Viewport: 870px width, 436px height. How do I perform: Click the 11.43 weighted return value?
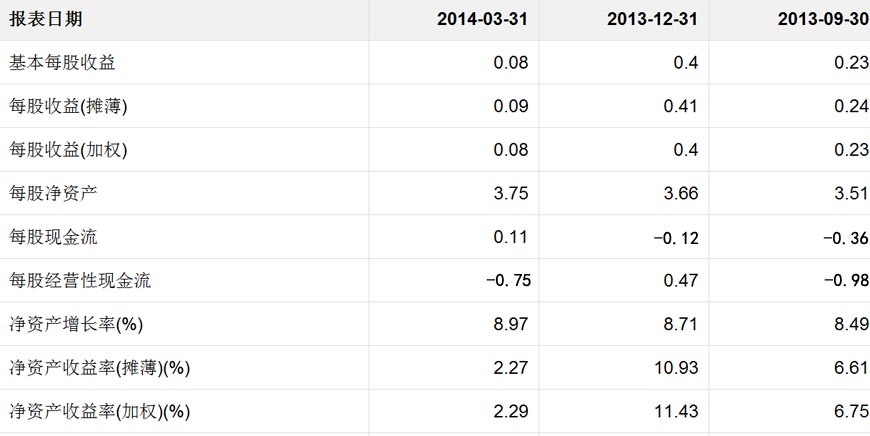coord(676,411)
